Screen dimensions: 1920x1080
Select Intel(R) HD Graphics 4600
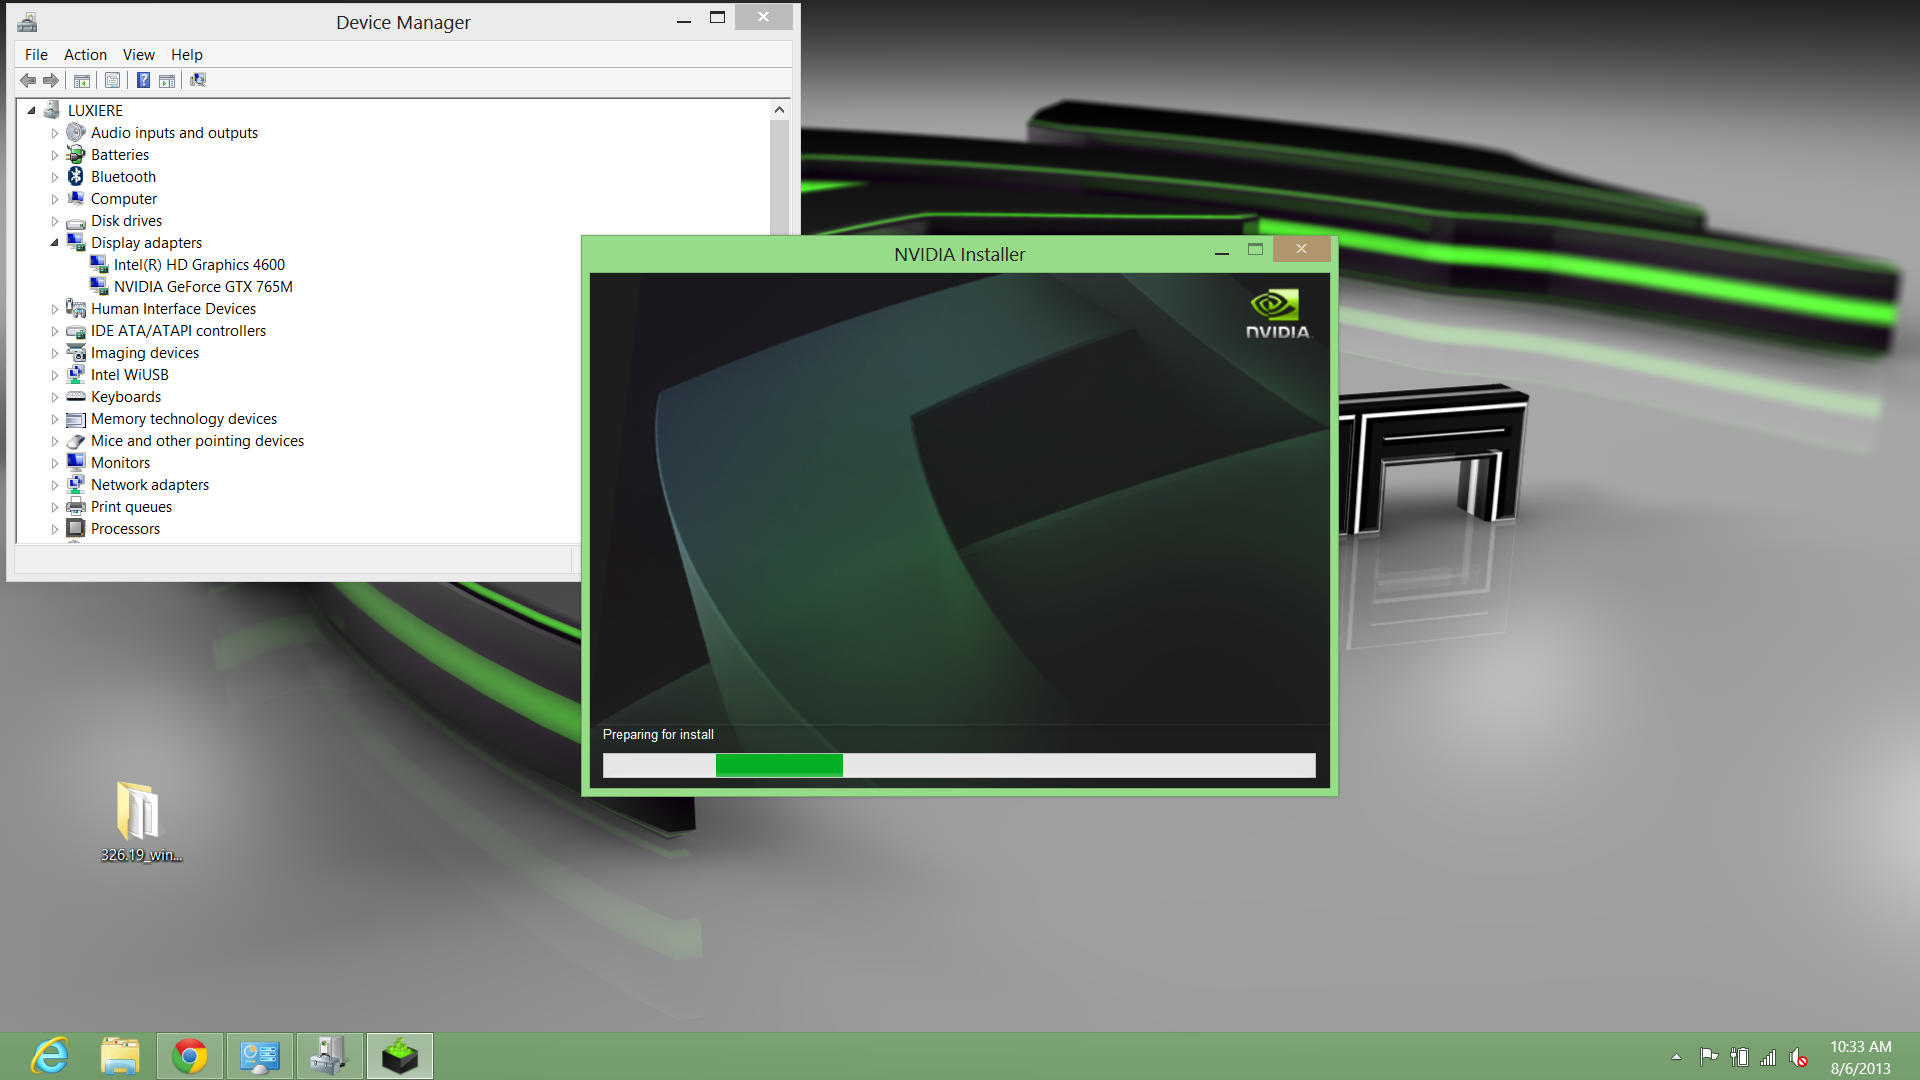(x=199, y=265)
